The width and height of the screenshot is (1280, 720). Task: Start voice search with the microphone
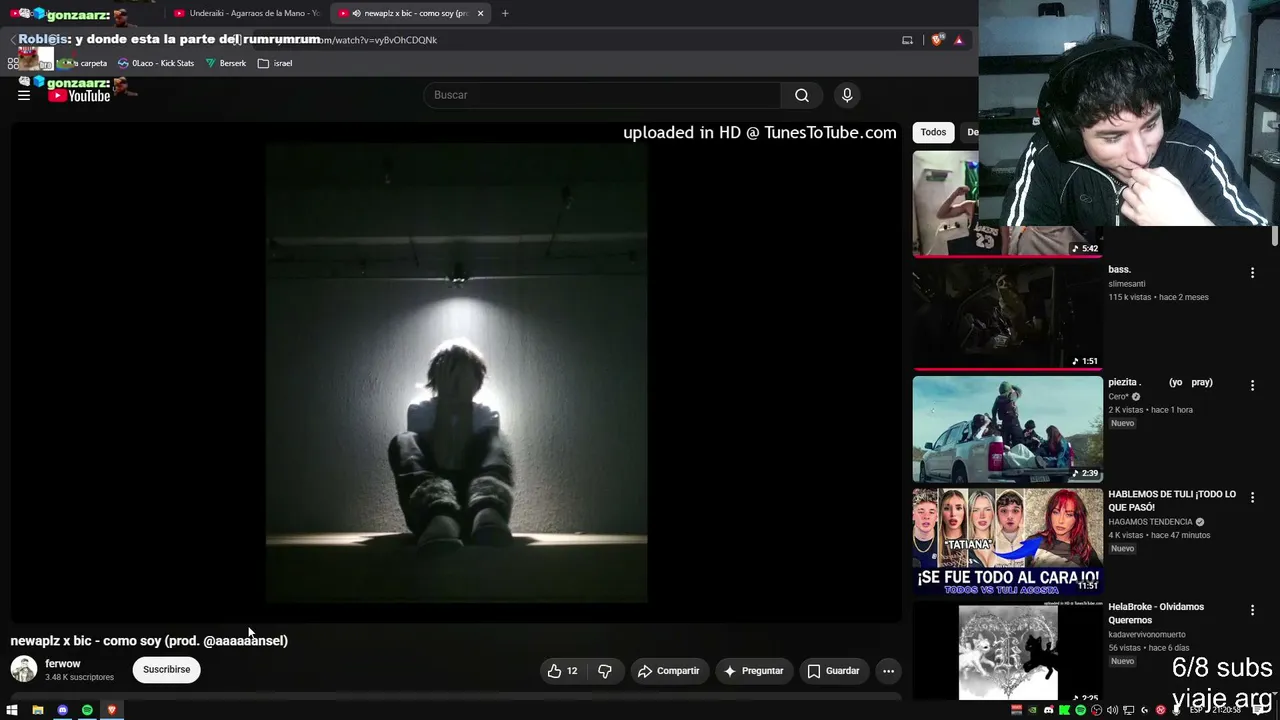click(847, 95)
